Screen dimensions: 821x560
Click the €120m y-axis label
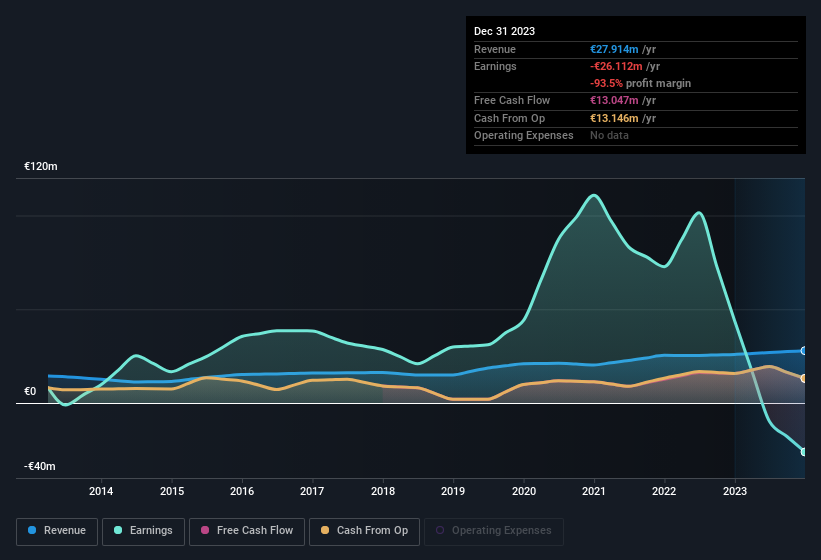(x=41, y=166)
